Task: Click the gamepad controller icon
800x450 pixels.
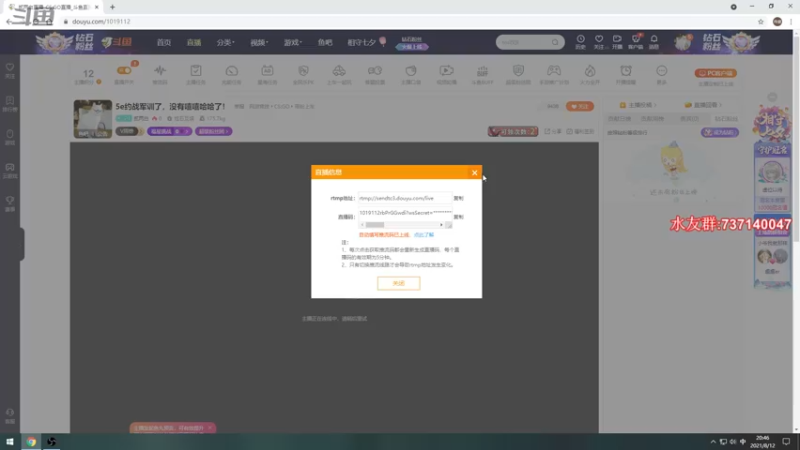Action: pos(554,70)
